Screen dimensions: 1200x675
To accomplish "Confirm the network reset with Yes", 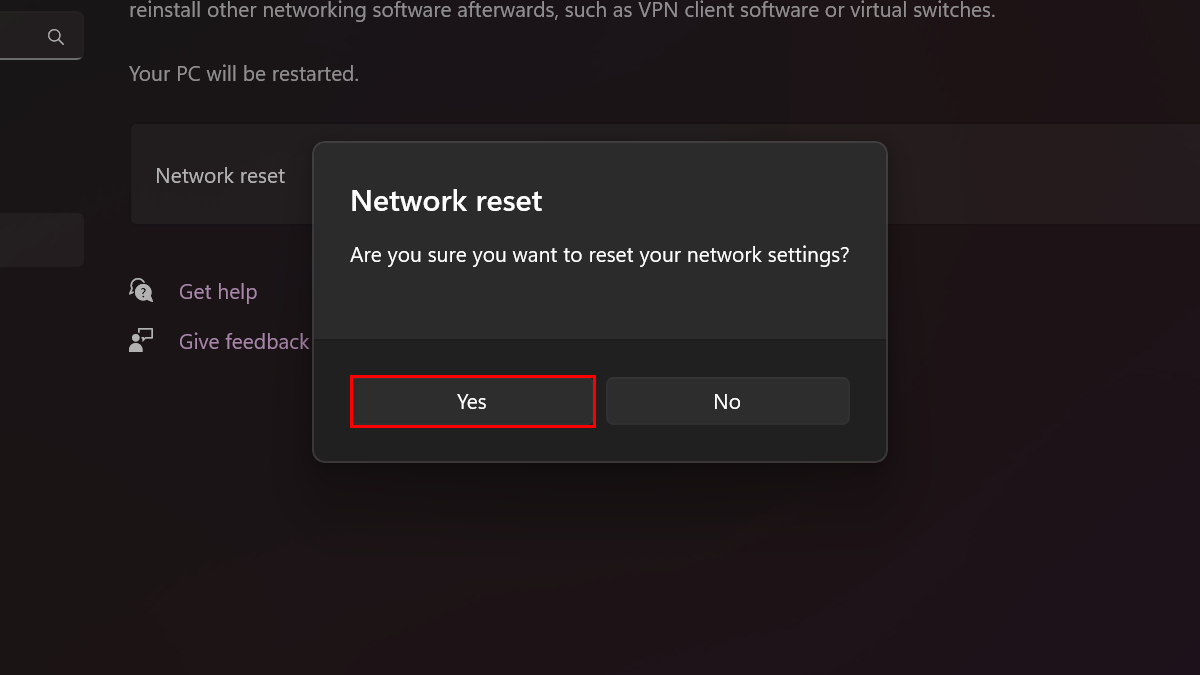I will coord(472,401).
